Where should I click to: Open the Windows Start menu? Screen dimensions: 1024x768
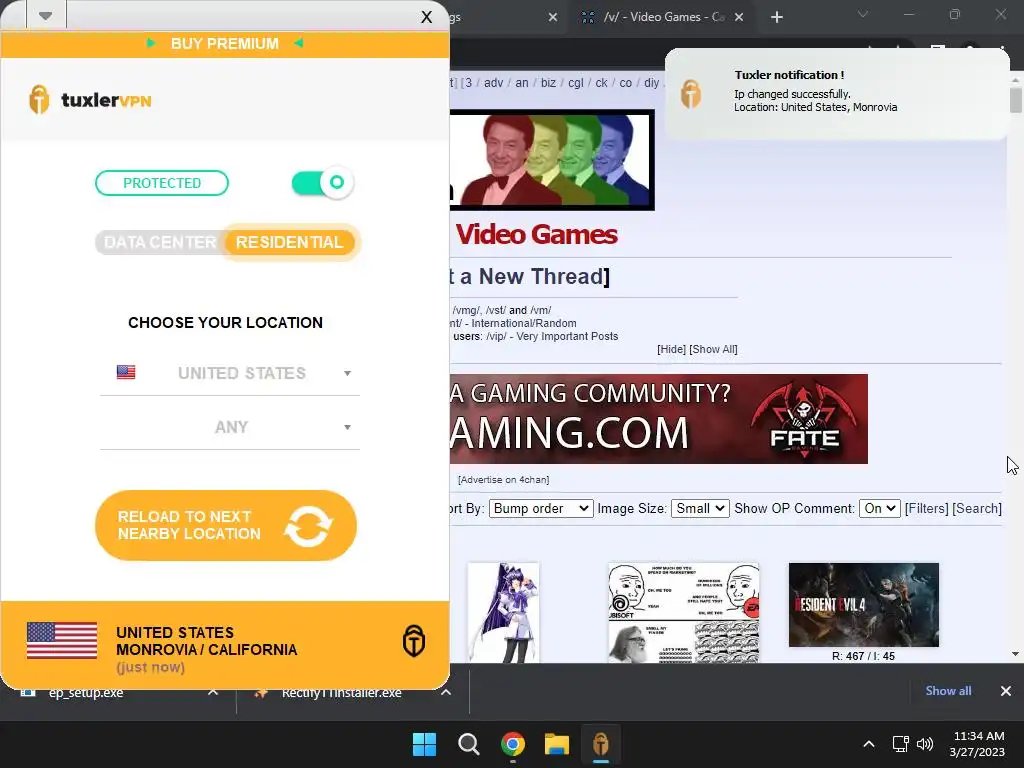[424, 744]
